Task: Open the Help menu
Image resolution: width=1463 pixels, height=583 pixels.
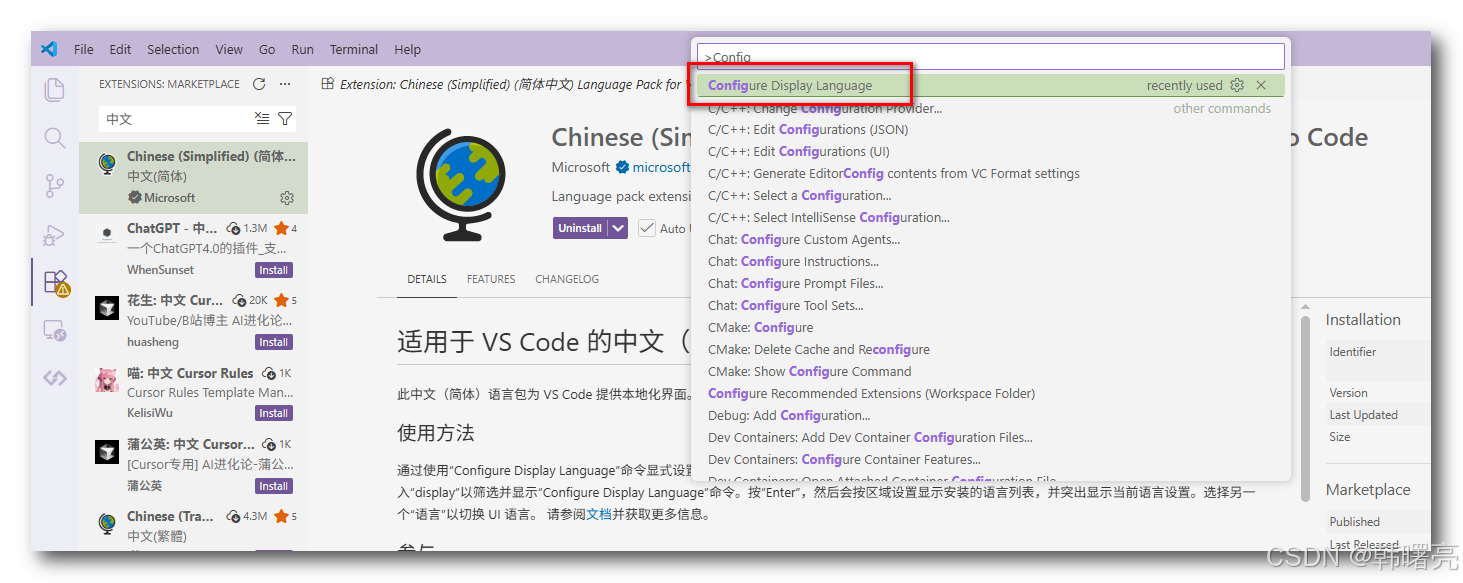Action: coord(407,49)
